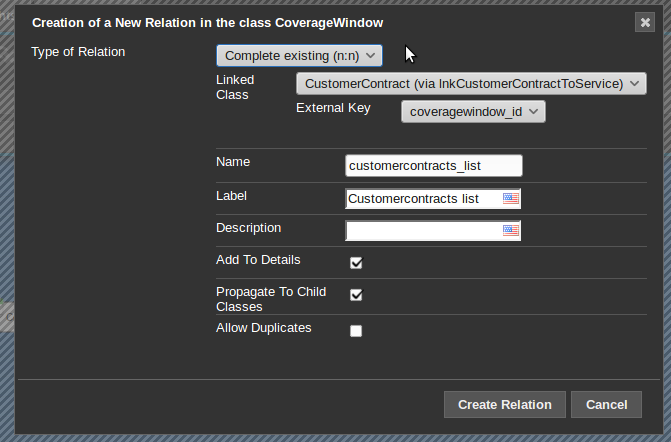This screenshot has width=671, height=442.
Task: Close the New Relation dialog
Action: tap(644, 22)
